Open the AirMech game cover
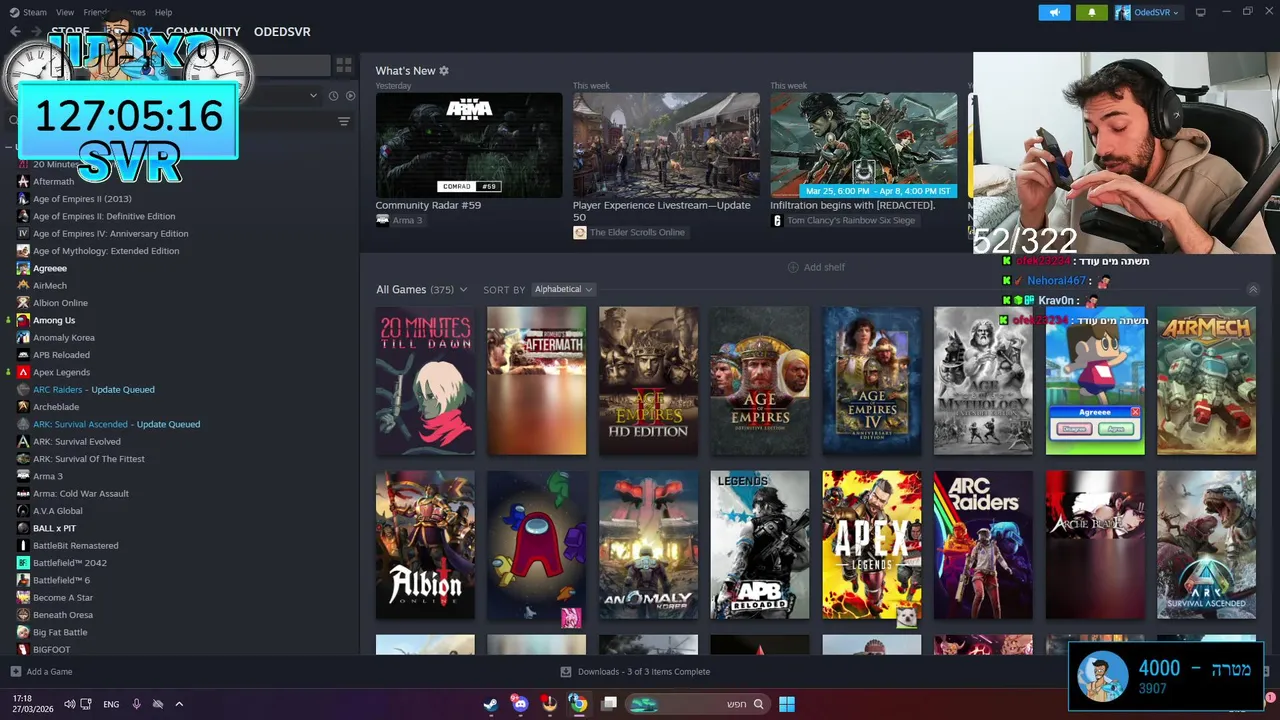 [x=1206, y=381]
